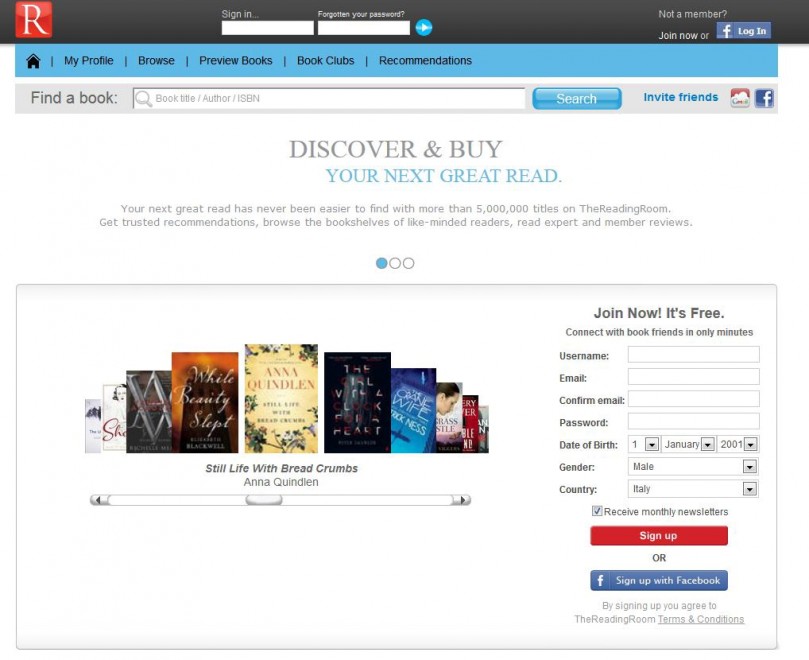The width and height of the screenshot is (809, 660).
Task: Toggle Receive monthly newsletters checkbox
Action: [597, 511]
